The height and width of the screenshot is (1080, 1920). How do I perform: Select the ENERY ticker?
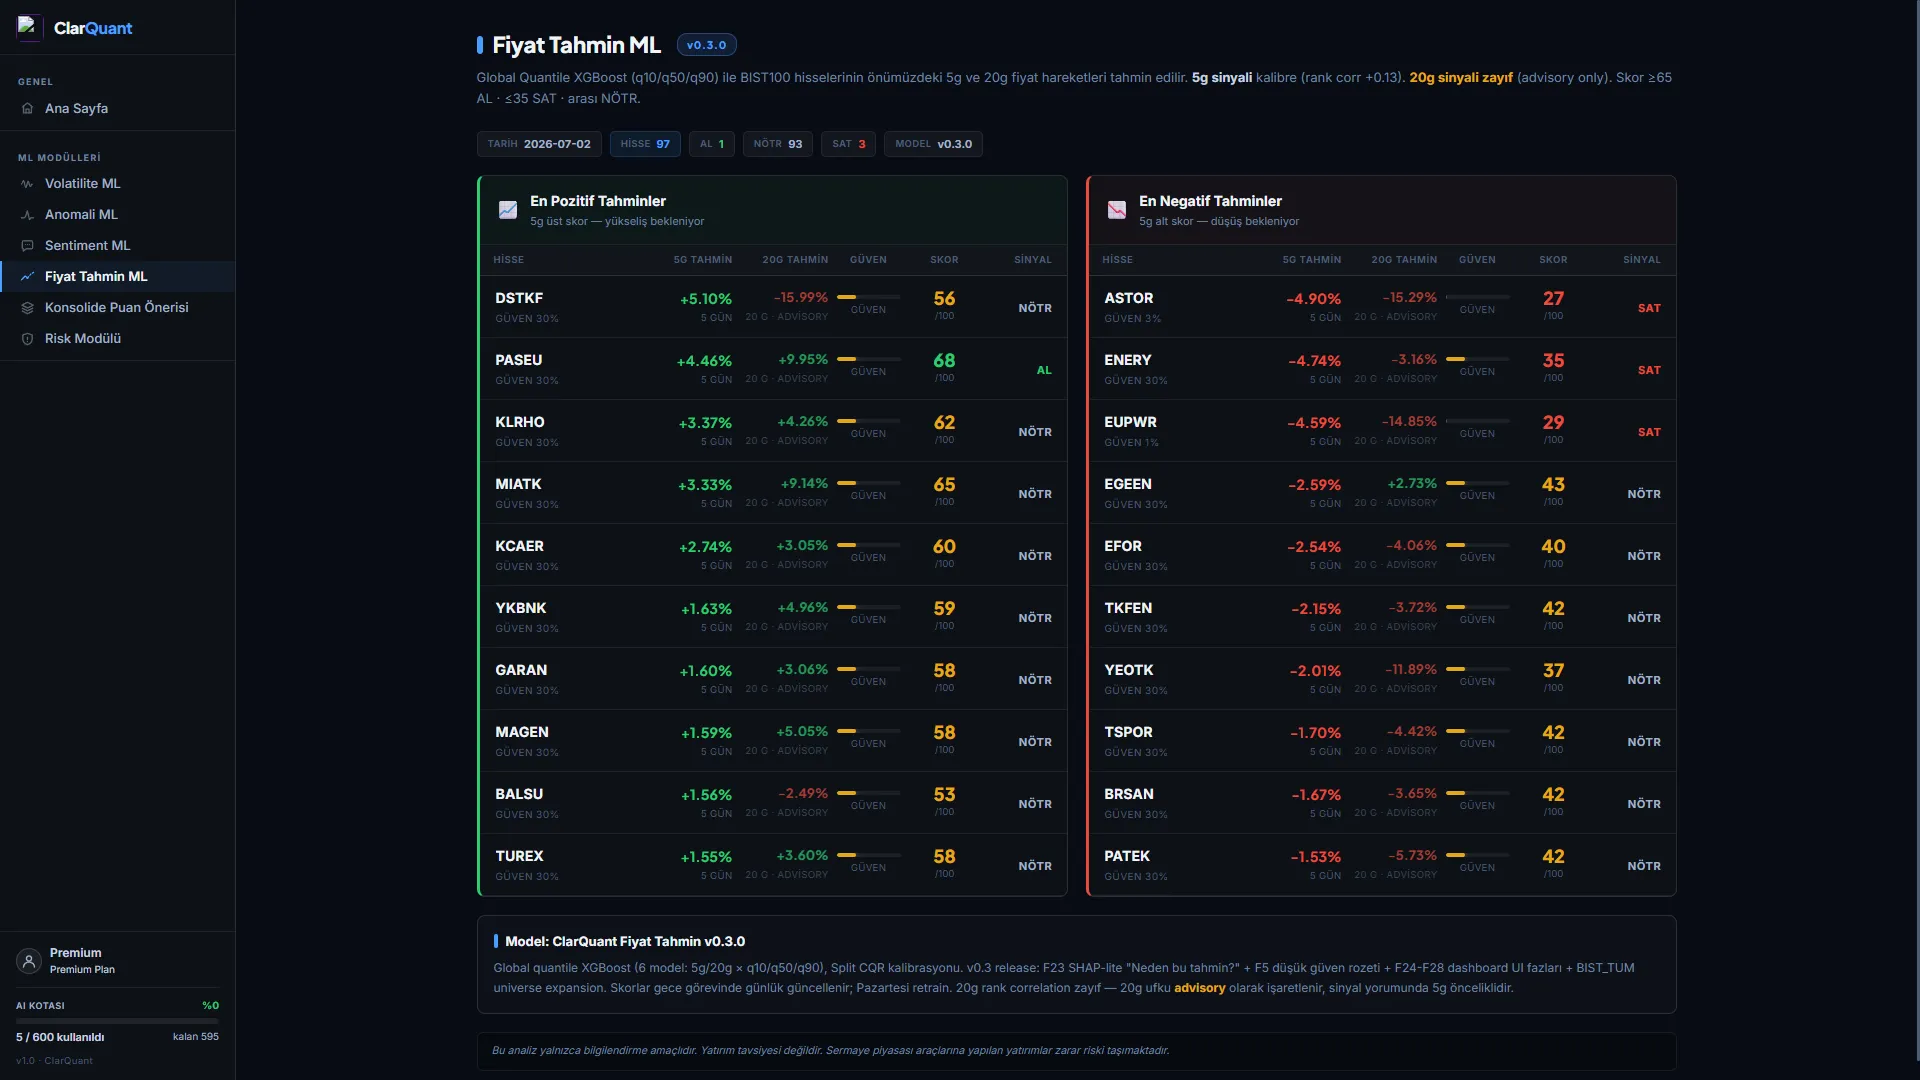pyautogui.click(x=1128, y=360)
